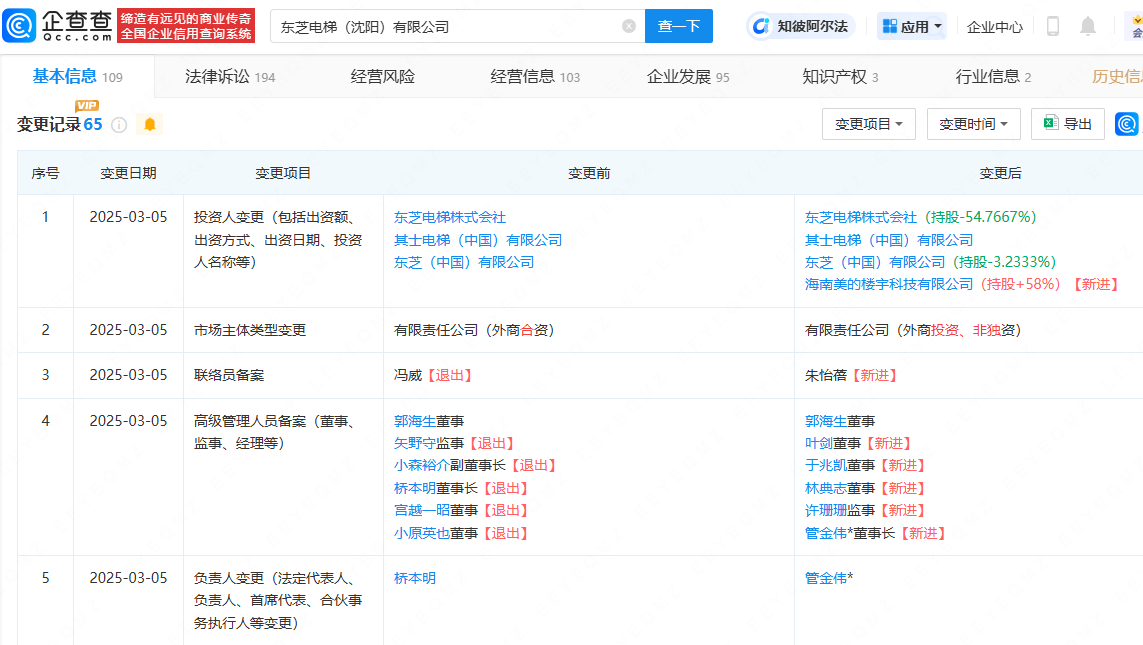Open 管金伟 link in the 负责人变更 row
1143x645 pixels.
826,578
